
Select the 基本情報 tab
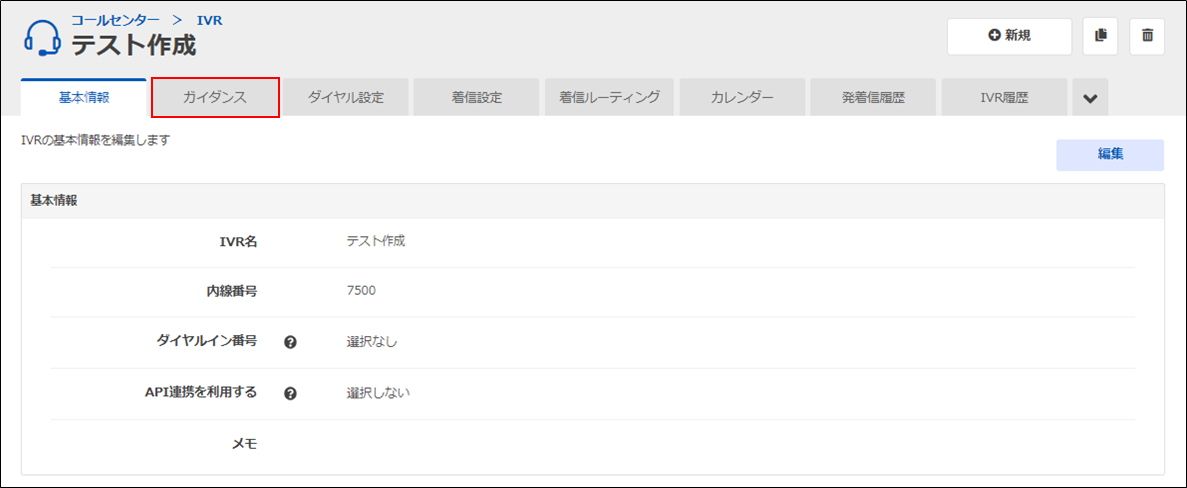pyautogui.click(x=84, y=98)
